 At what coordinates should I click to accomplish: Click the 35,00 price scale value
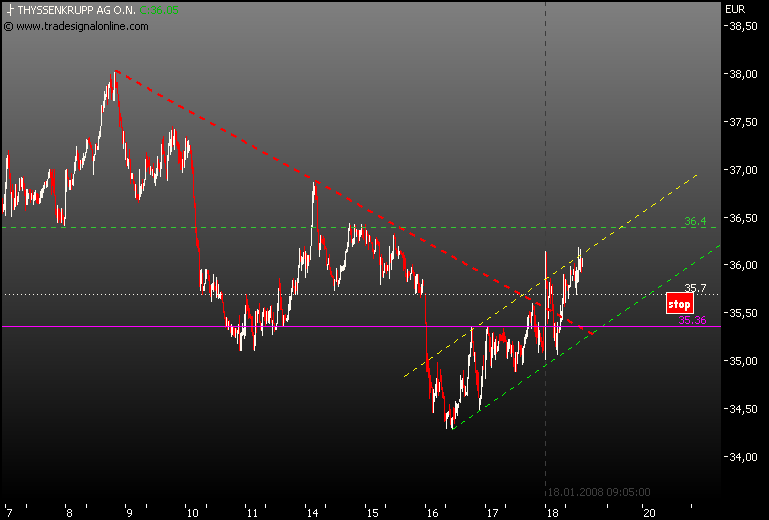click(741, 361)
